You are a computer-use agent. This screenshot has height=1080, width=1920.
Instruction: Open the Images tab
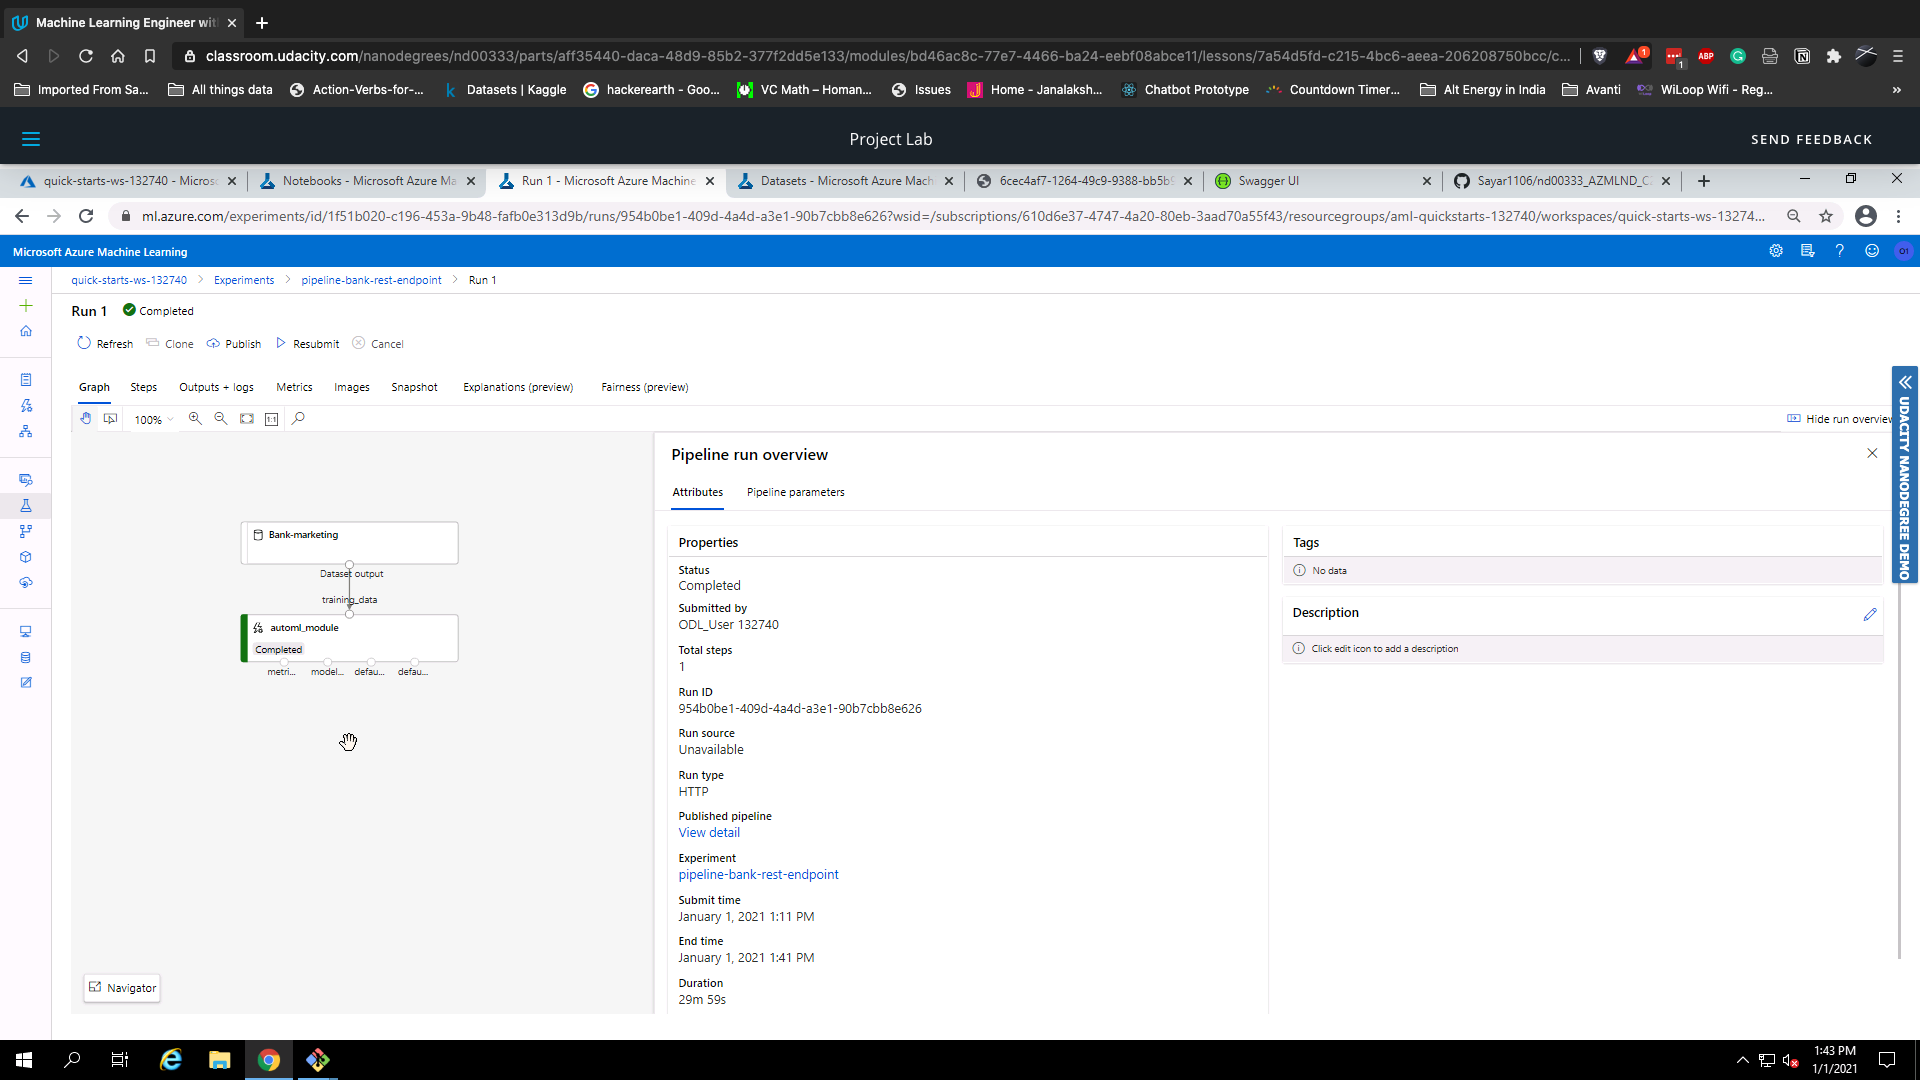pyautogui.click(x=352, y=387)
